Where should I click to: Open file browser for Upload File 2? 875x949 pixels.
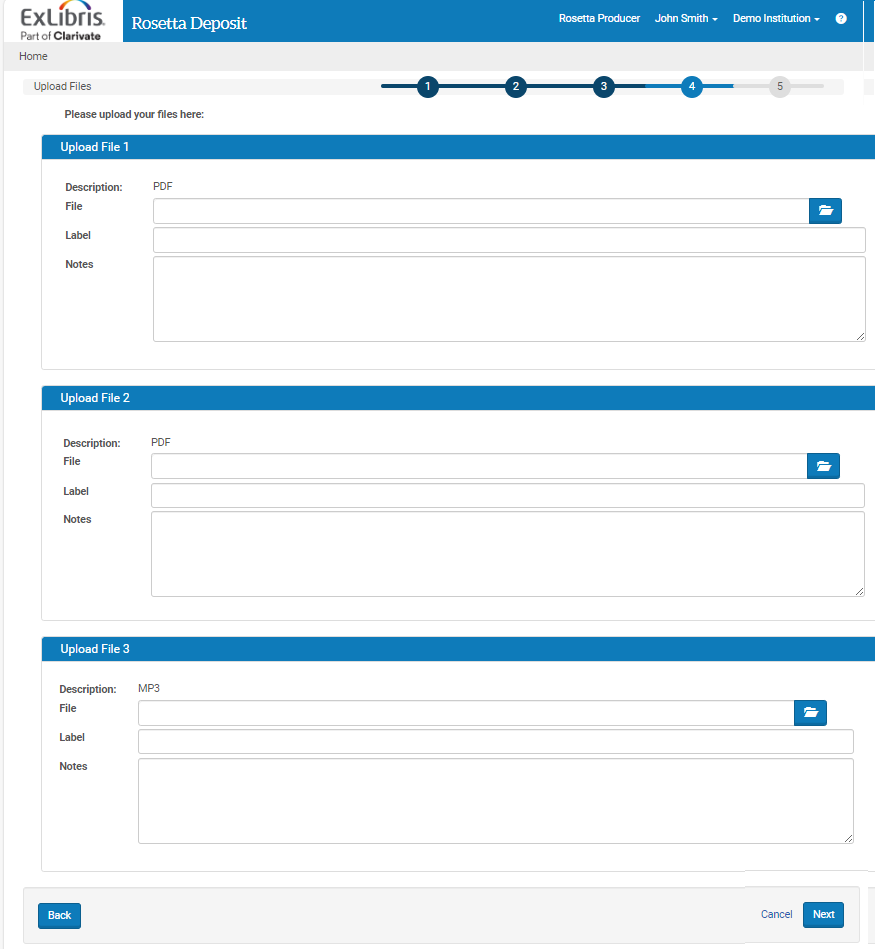(823, 466)
